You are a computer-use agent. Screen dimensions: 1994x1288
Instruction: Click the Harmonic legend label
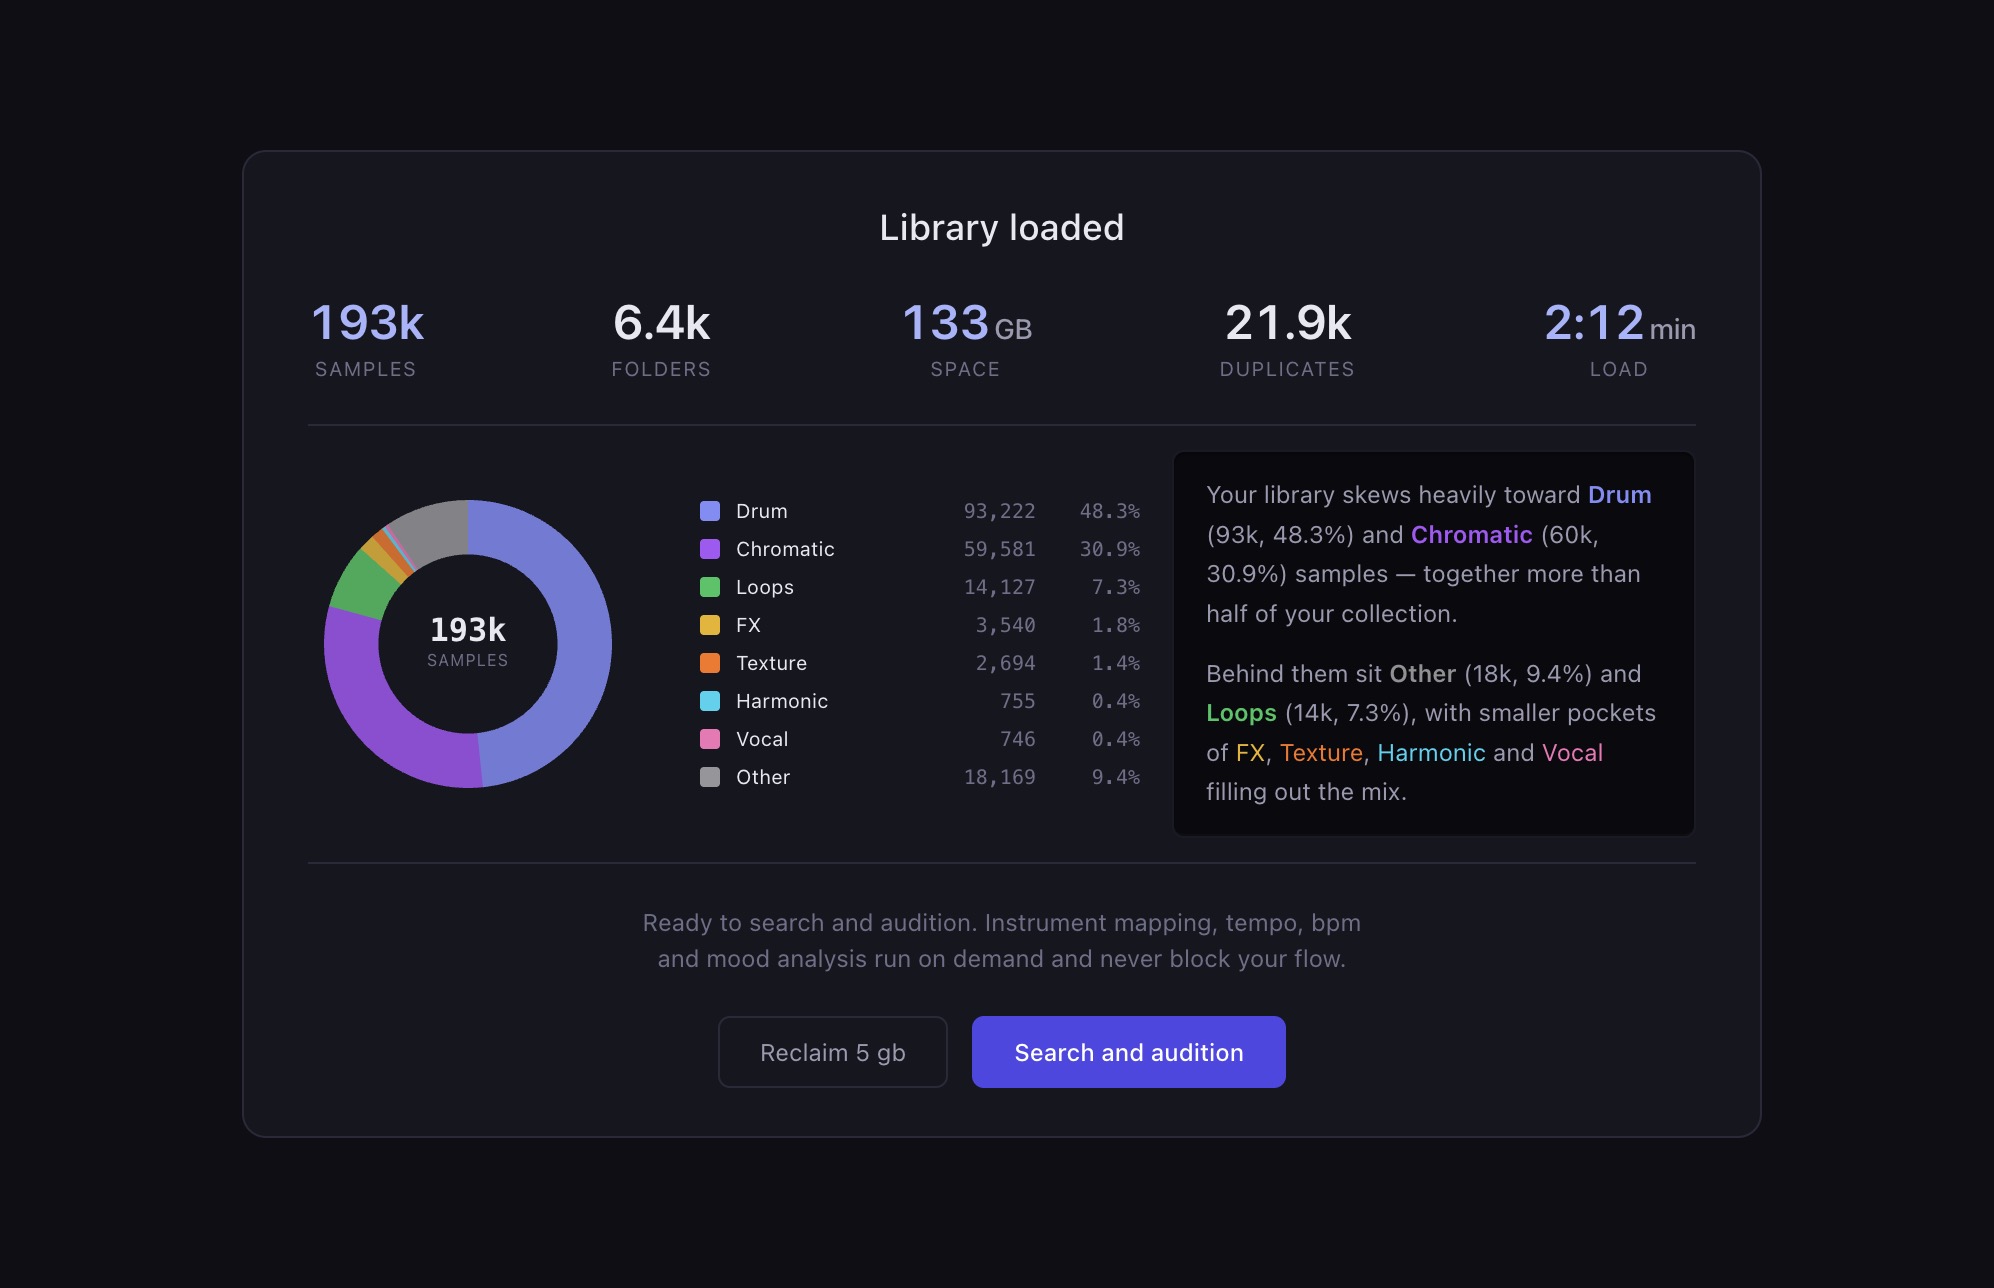782,701
